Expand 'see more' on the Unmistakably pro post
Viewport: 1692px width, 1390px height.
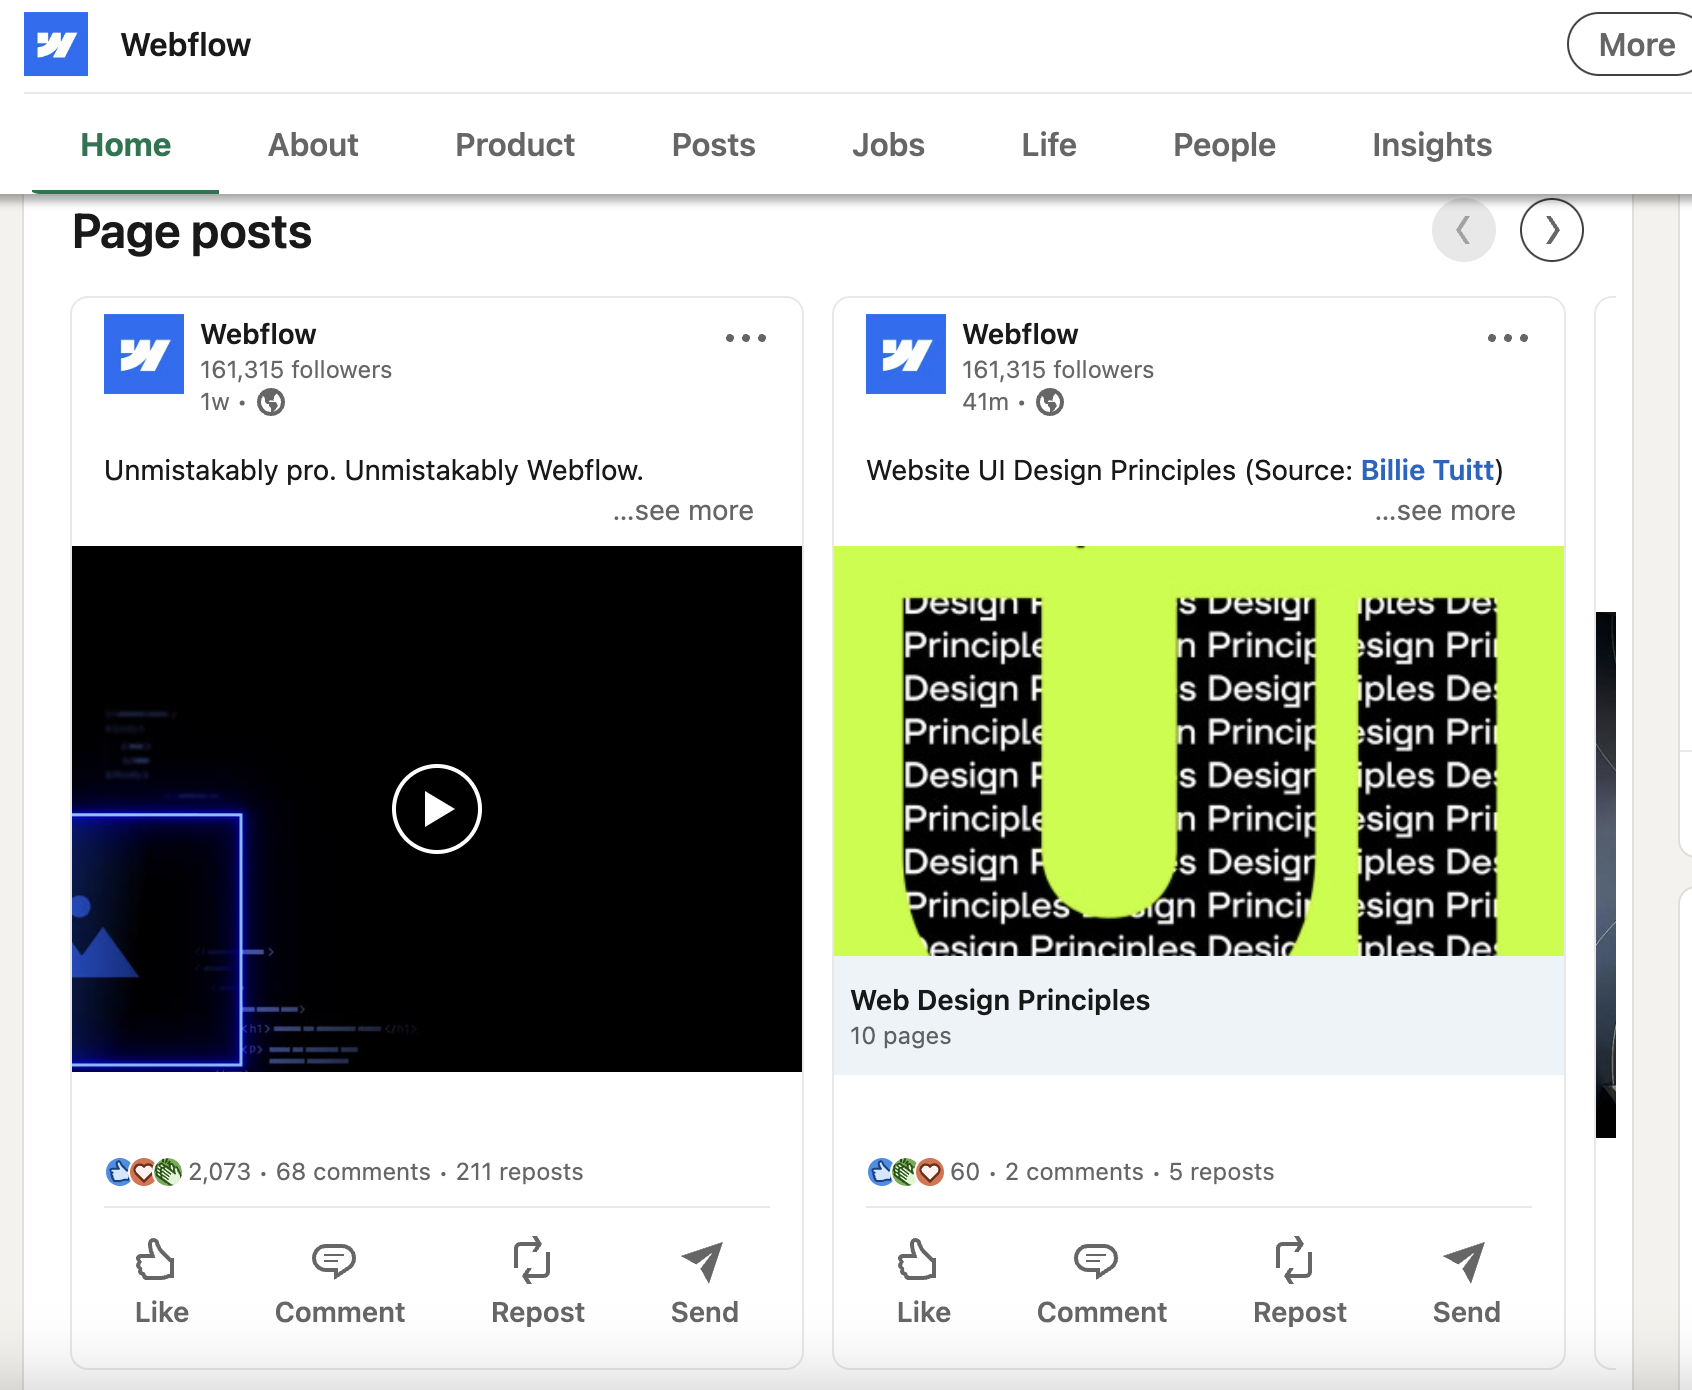click(683, 511)
